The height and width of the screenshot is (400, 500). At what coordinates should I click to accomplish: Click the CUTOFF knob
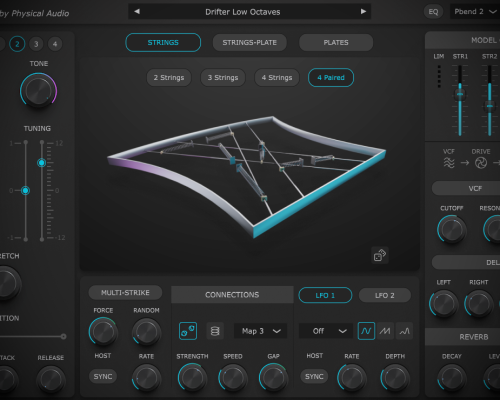pos(452,229)
